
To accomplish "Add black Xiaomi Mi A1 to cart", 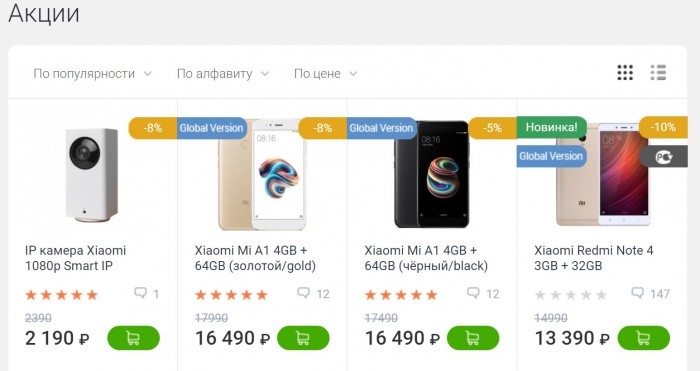I will [x=473, y=338].
